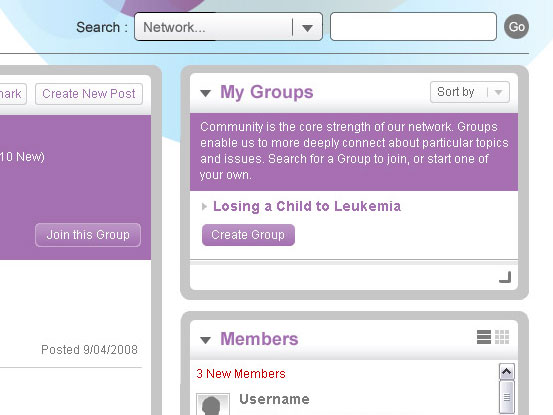The width and height of the screenshot is (553, 415).
Task: Open the Sort by dropdown
Action: pos(470,92)
